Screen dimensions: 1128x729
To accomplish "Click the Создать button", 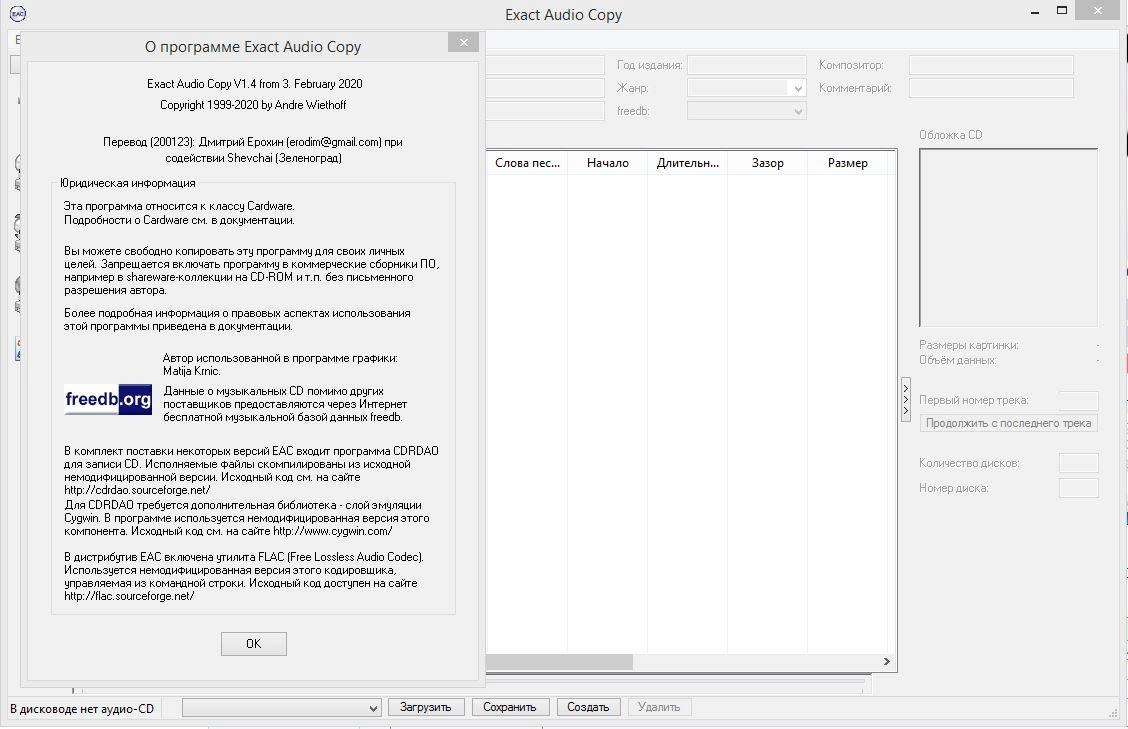I will click(588, 707).
